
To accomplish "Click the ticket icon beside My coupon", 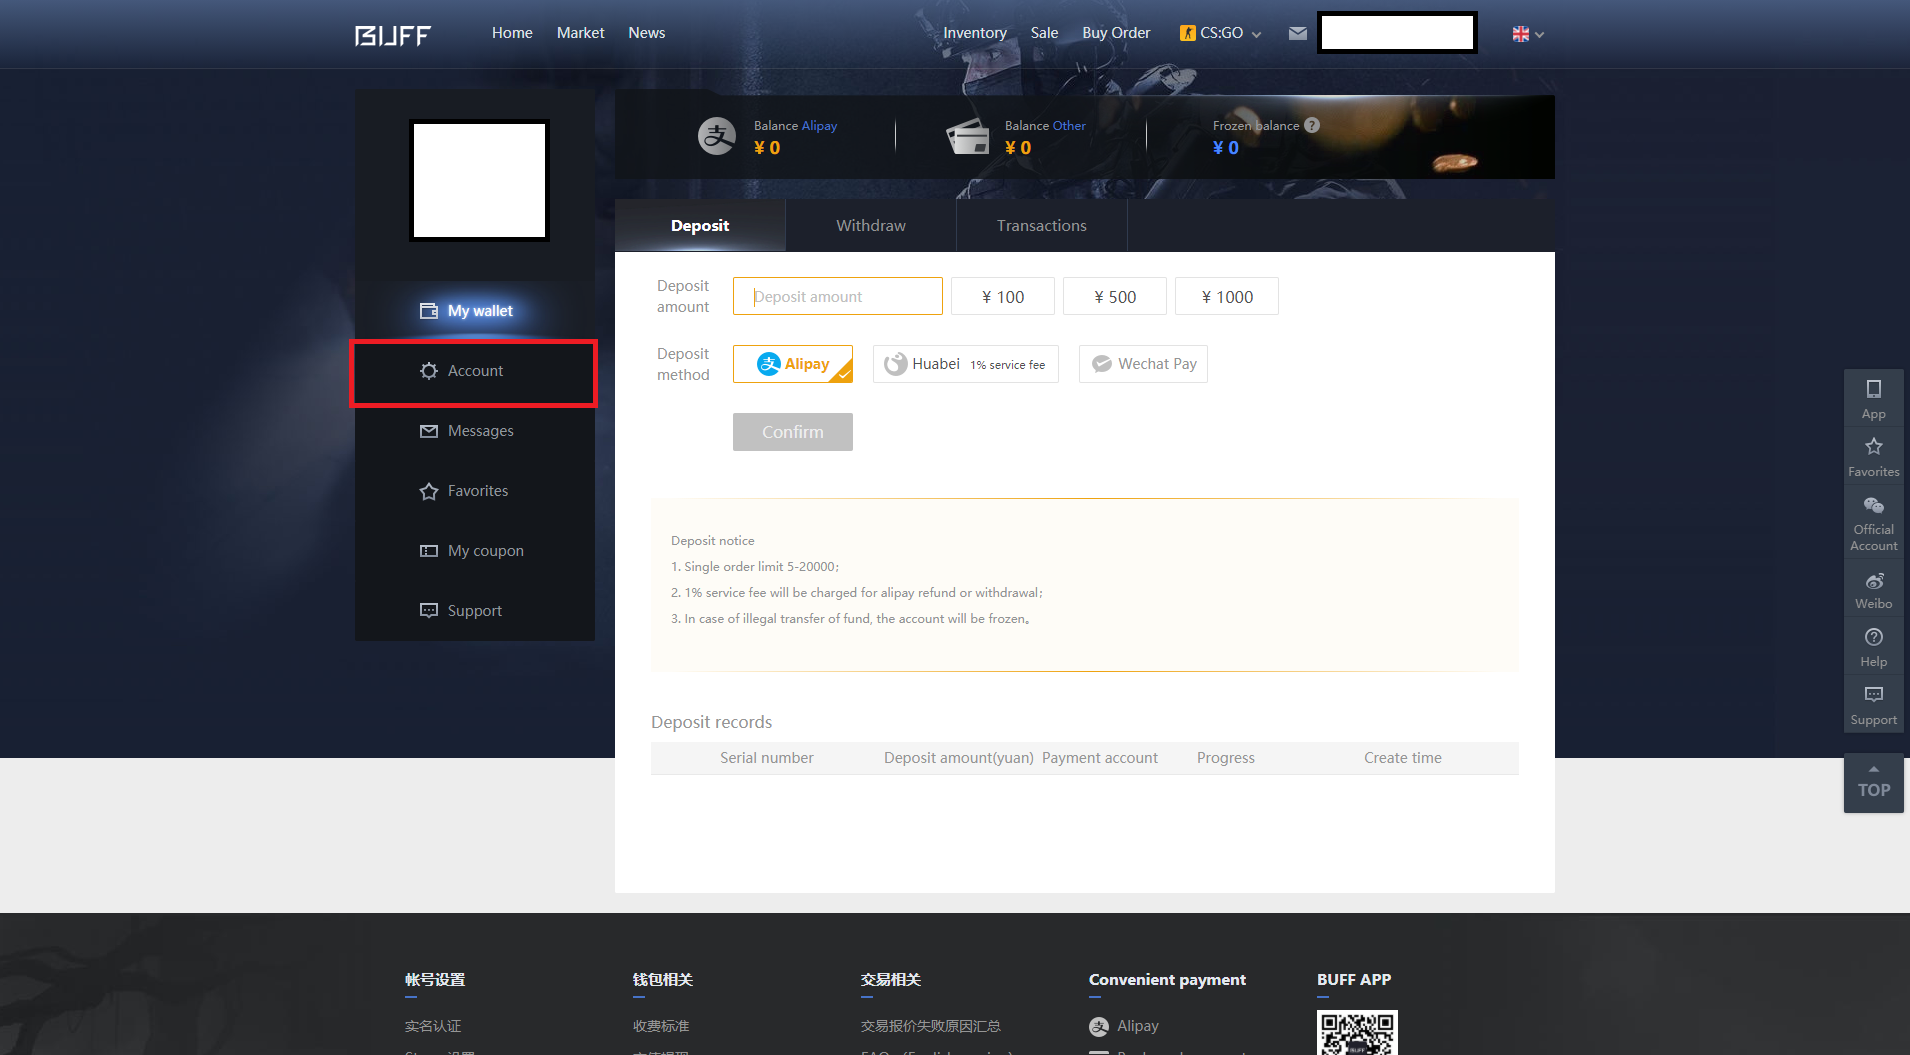I will (x=429, y=551).
